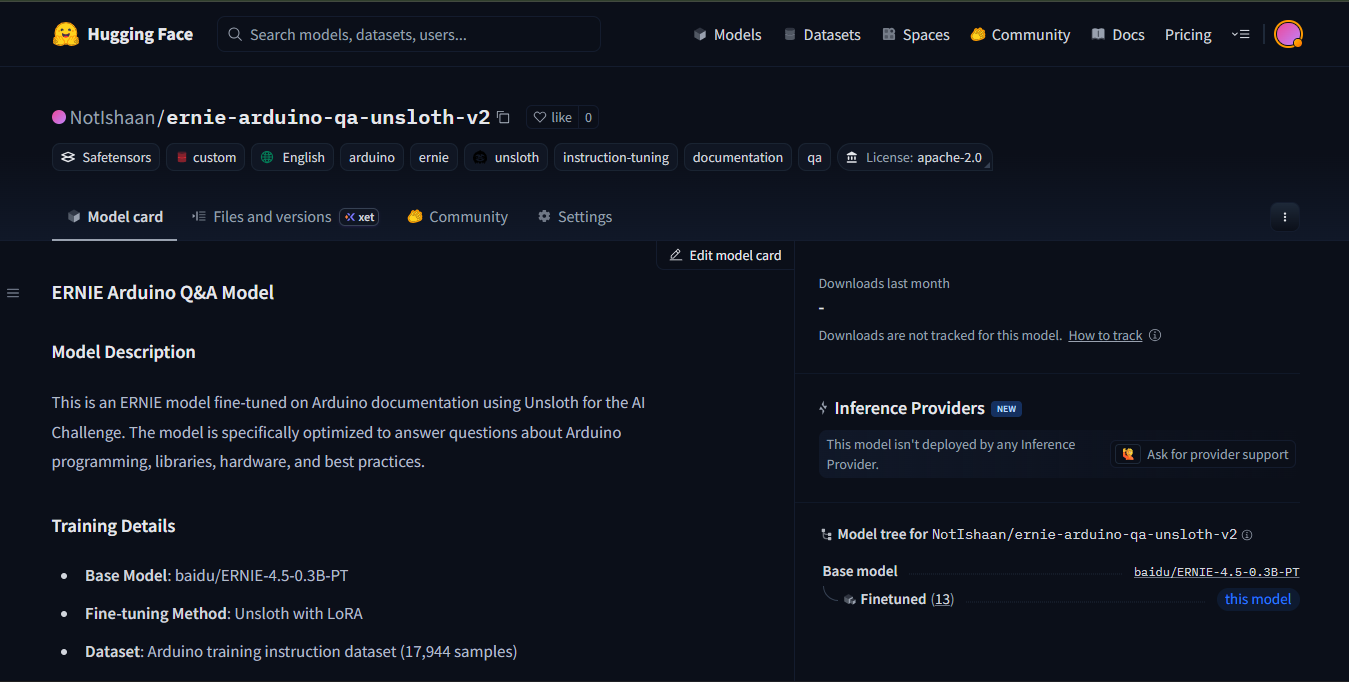Expand the header more-options dropdown
The image size is (1349, 682).
1241,34
